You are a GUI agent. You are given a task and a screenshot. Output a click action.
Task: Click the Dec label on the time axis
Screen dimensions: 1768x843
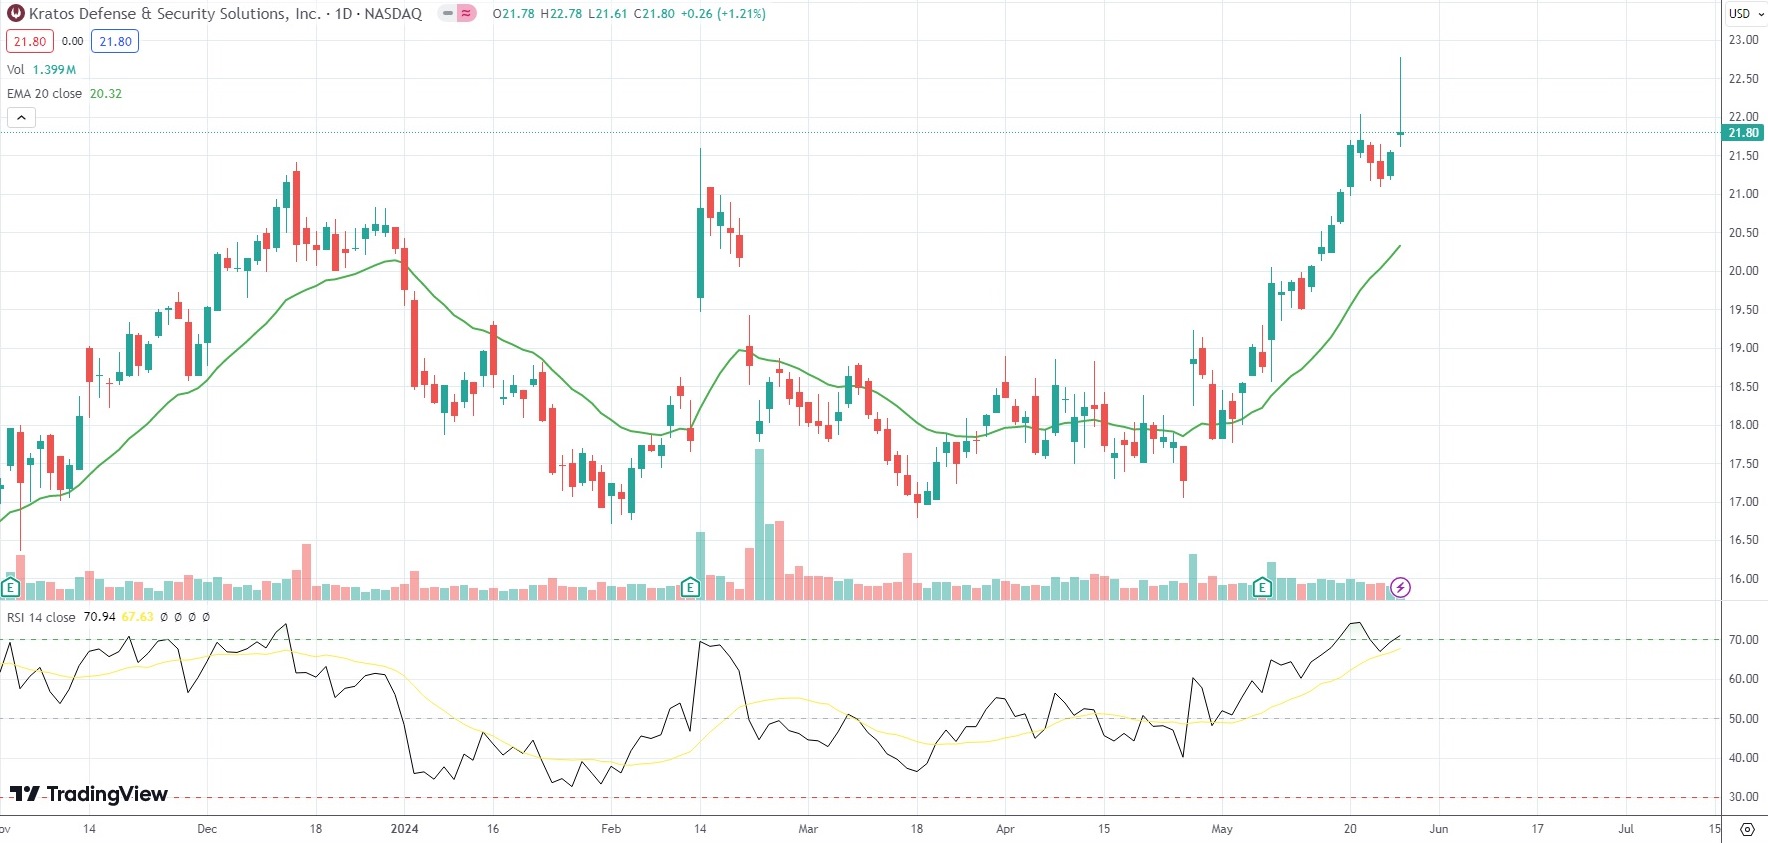207,829
